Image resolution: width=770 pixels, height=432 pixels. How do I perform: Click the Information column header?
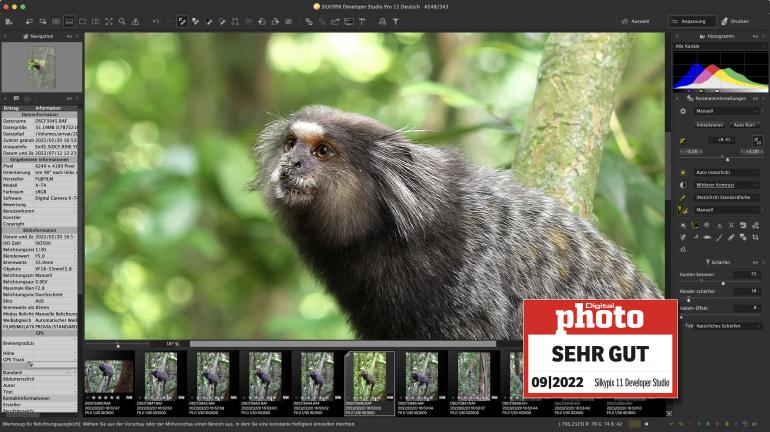pos(48,108)
